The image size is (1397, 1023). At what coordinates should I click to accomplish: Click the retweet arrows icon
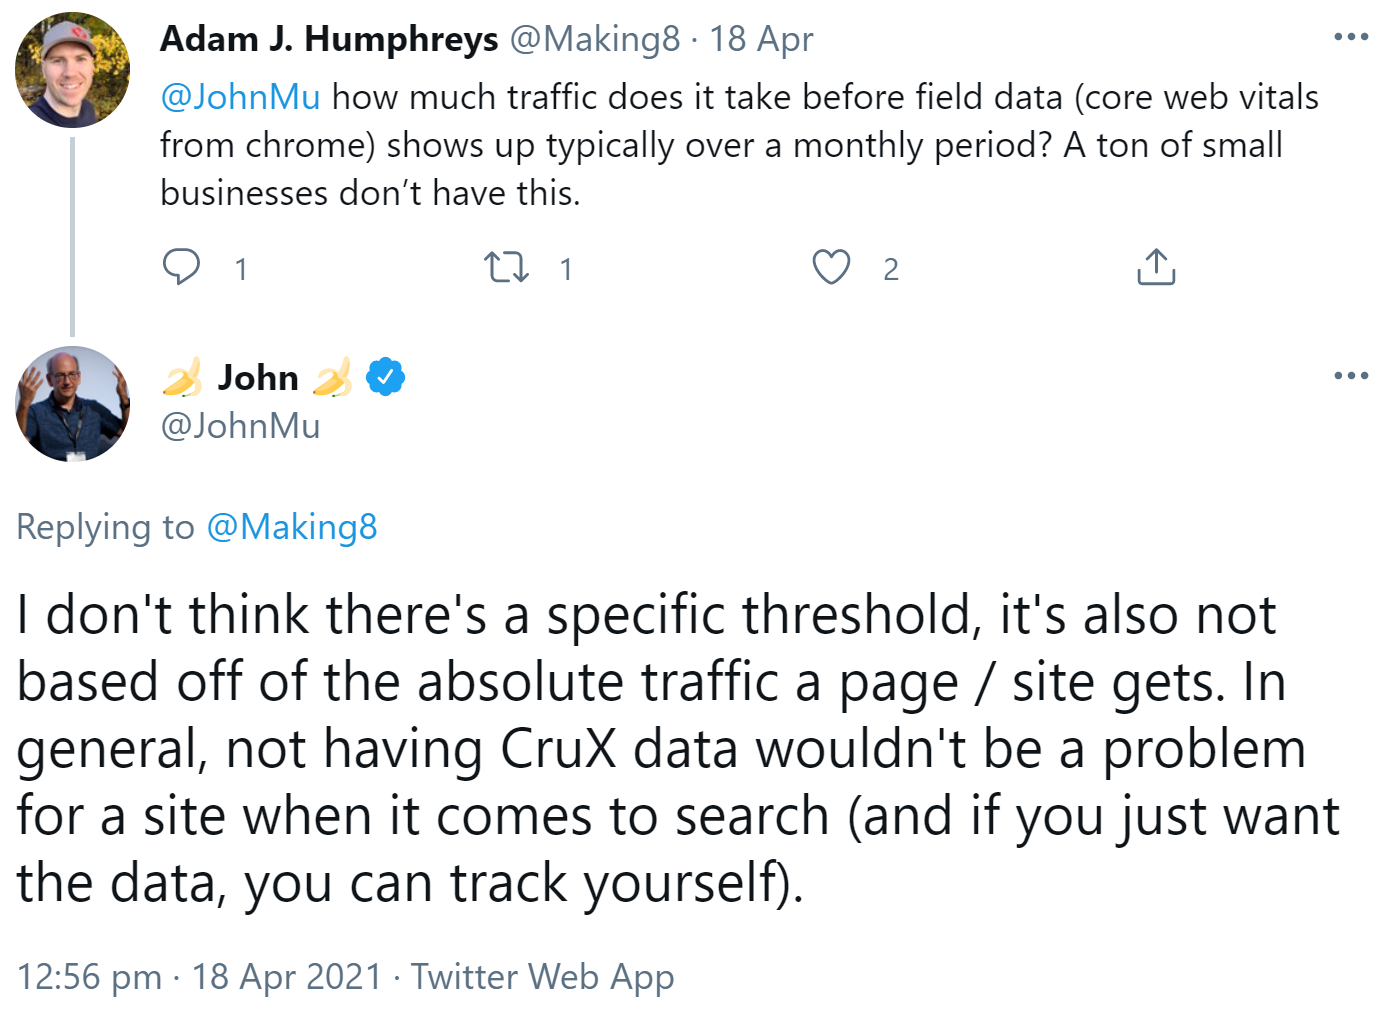pyautogui.click(x=506, y=267)
